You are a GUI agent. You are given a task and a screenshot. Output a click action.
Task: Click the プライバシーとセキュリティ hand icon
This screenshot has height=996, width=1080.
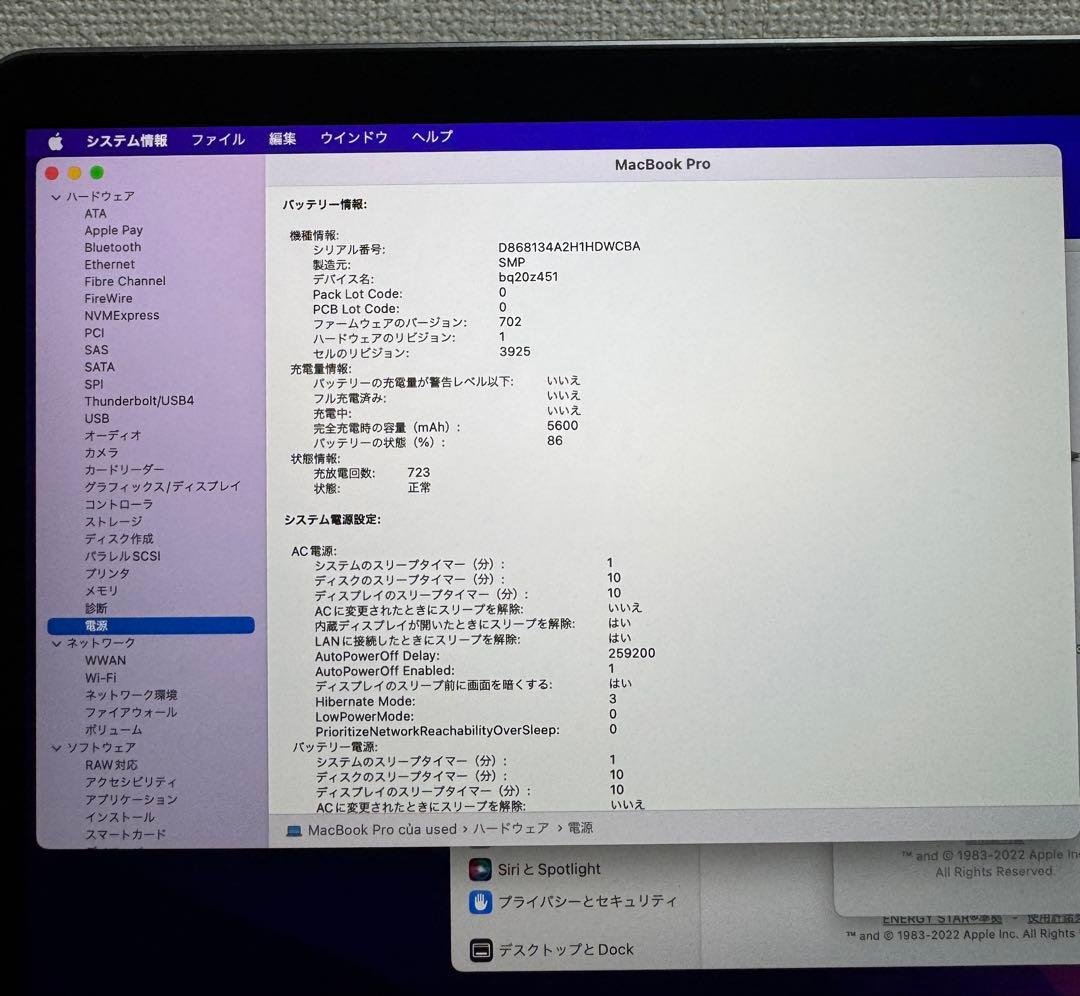point(483,901)
